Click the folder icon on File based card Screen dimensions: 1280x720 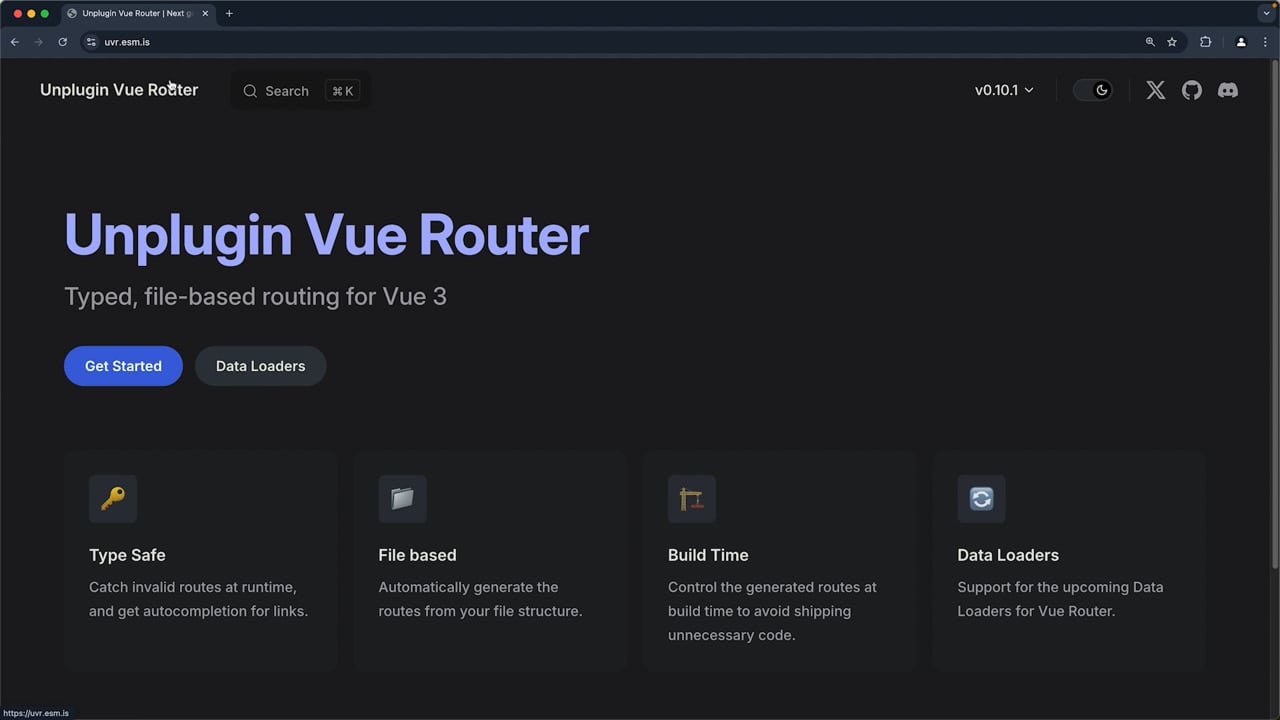[402, 499]
